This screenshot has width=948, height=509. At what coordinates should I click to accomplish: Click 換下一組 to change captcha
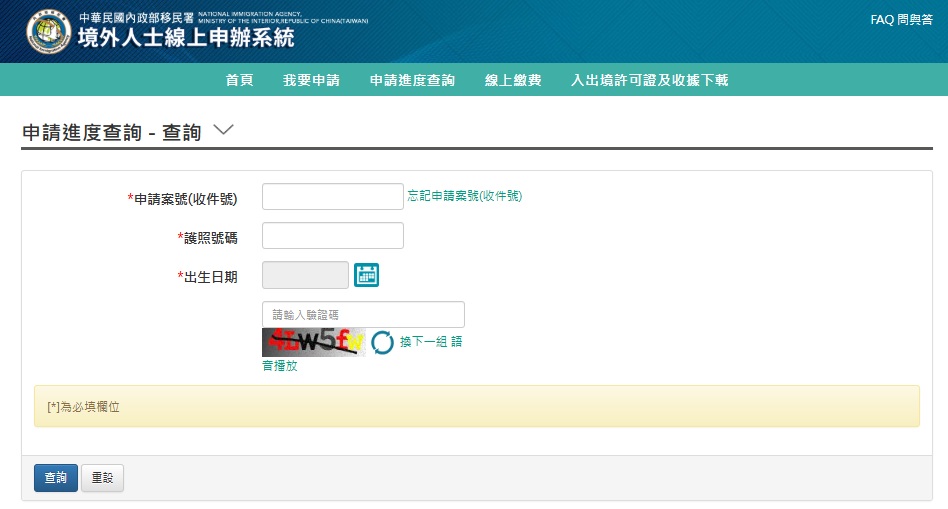pyautogui.click(x=422, y=342)
